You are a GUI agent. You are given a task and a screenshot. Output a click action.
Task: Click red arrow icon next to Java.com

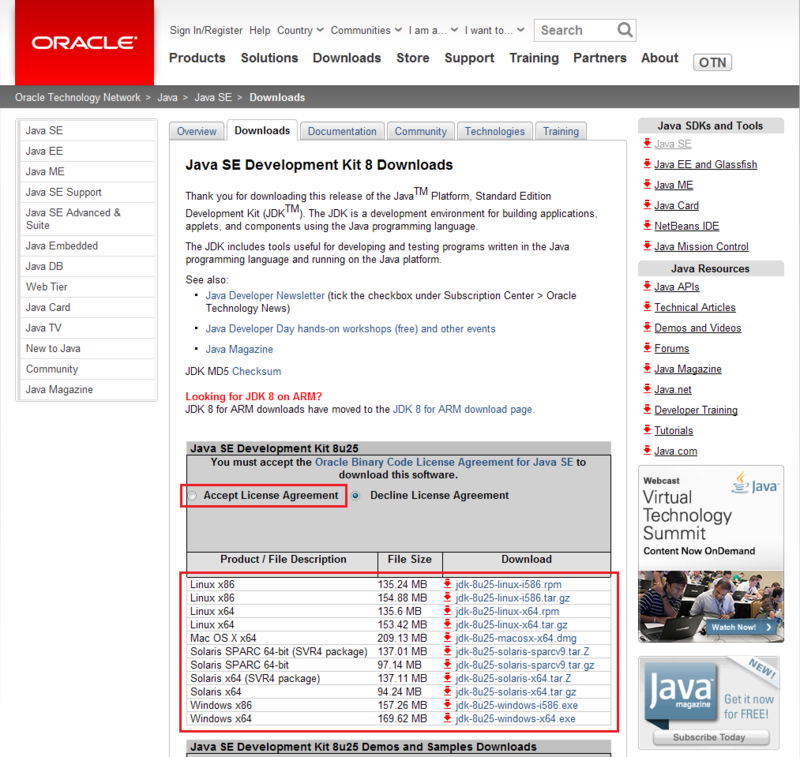tap(647, 450)
